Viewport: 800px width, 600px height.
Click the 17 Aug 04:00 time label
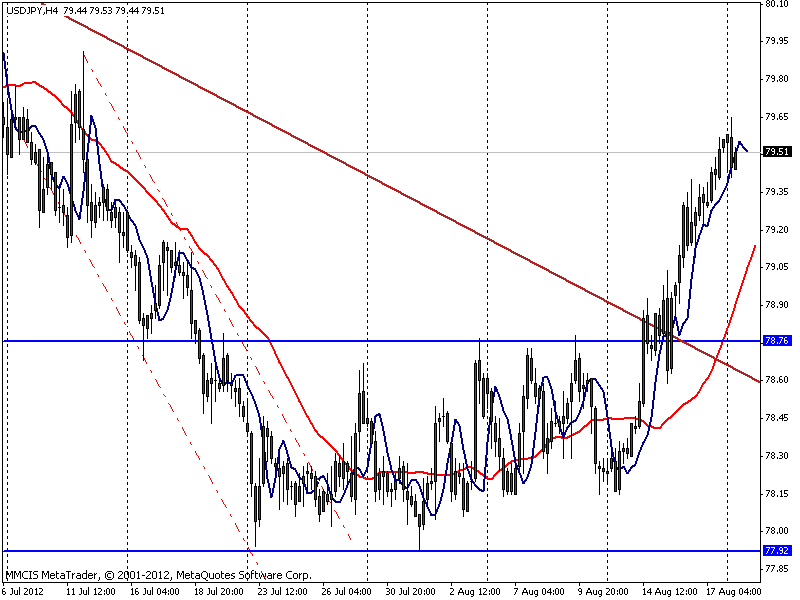click(734, 592)
